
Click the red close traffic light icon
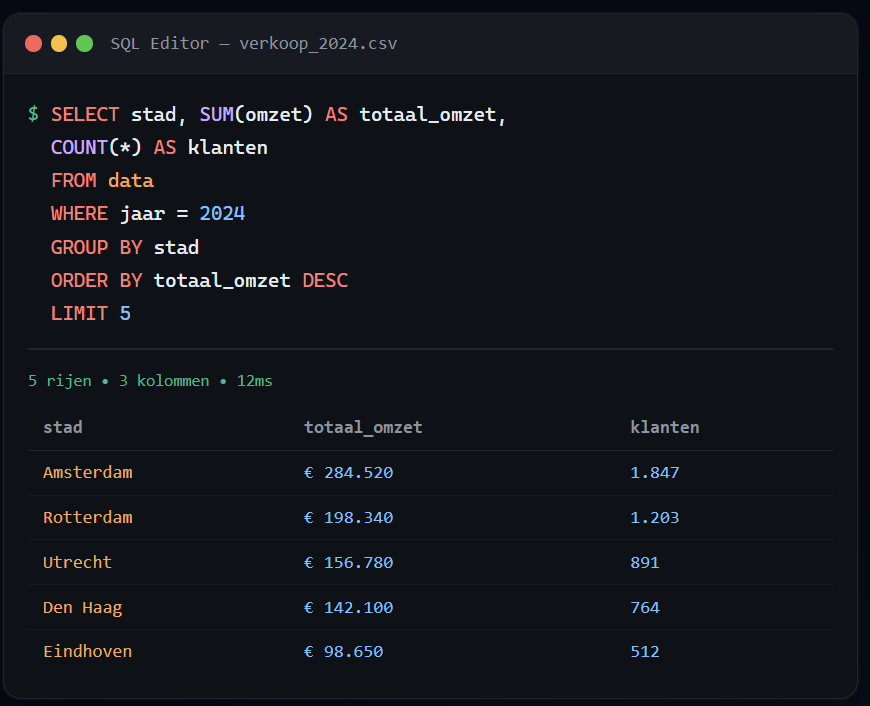[x=31, y=43]
